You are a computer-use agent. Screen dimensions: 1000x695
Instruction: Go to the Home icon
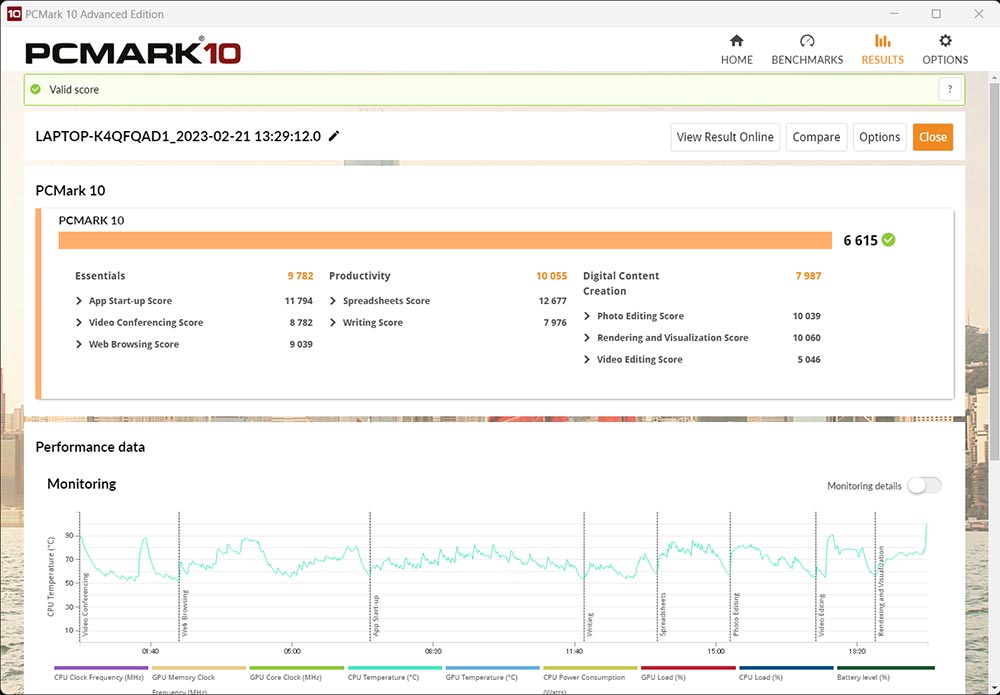[x=736, y=41]
